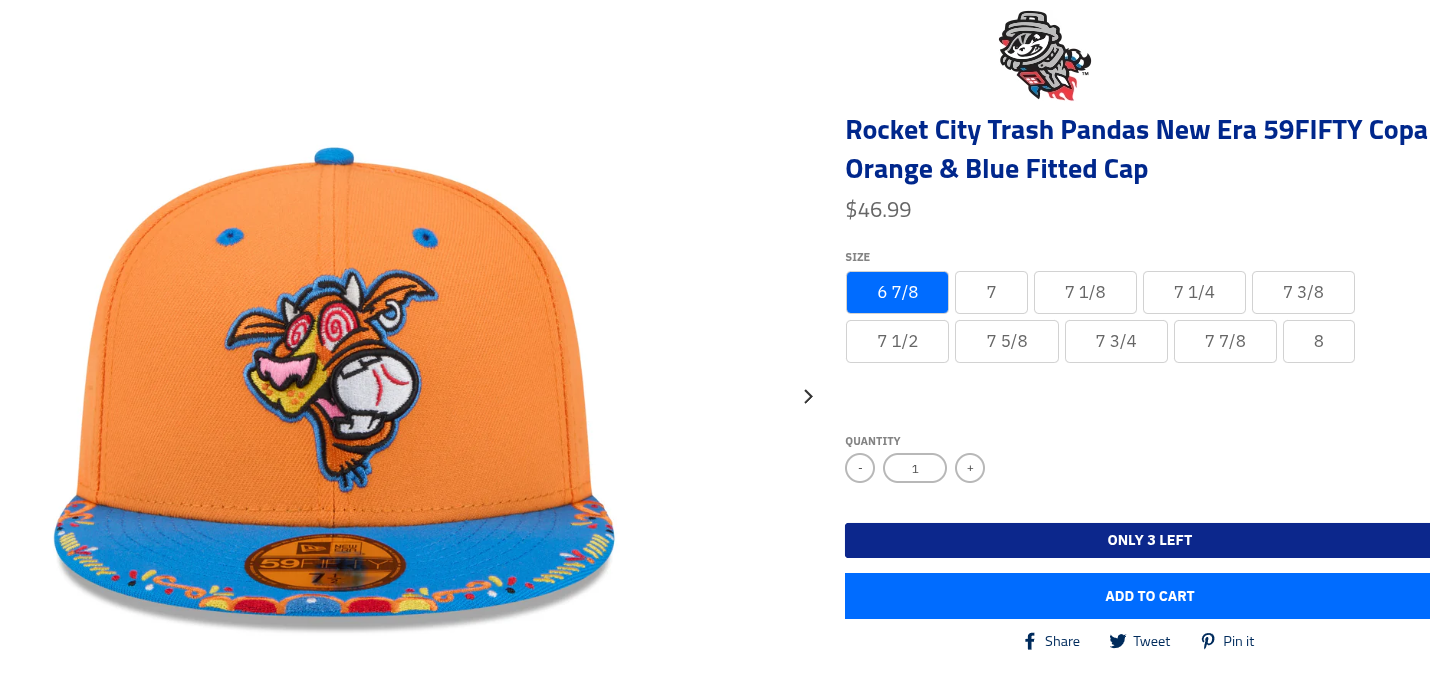
Task: Pick size 7 1/8
Action: coord(1085,293)
